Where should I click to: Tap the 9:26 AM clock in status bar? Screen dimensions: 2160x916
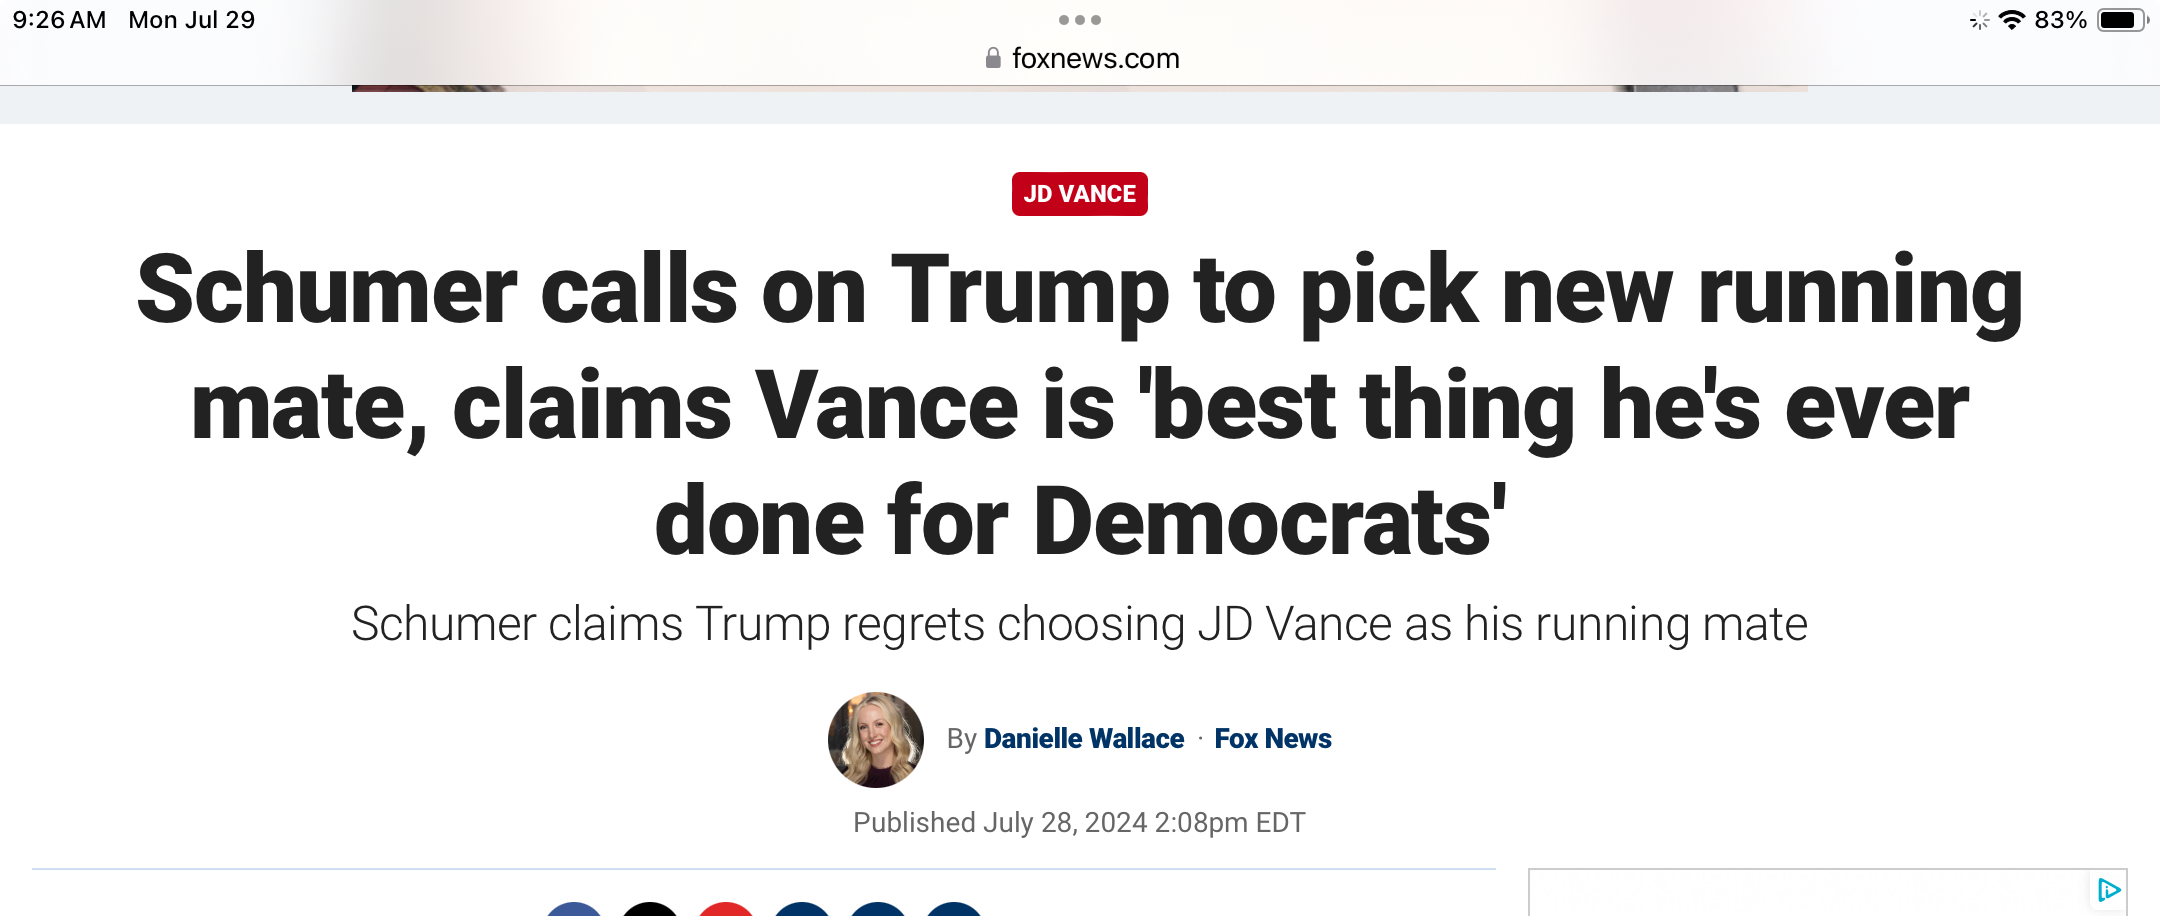(x=59, y=20)
